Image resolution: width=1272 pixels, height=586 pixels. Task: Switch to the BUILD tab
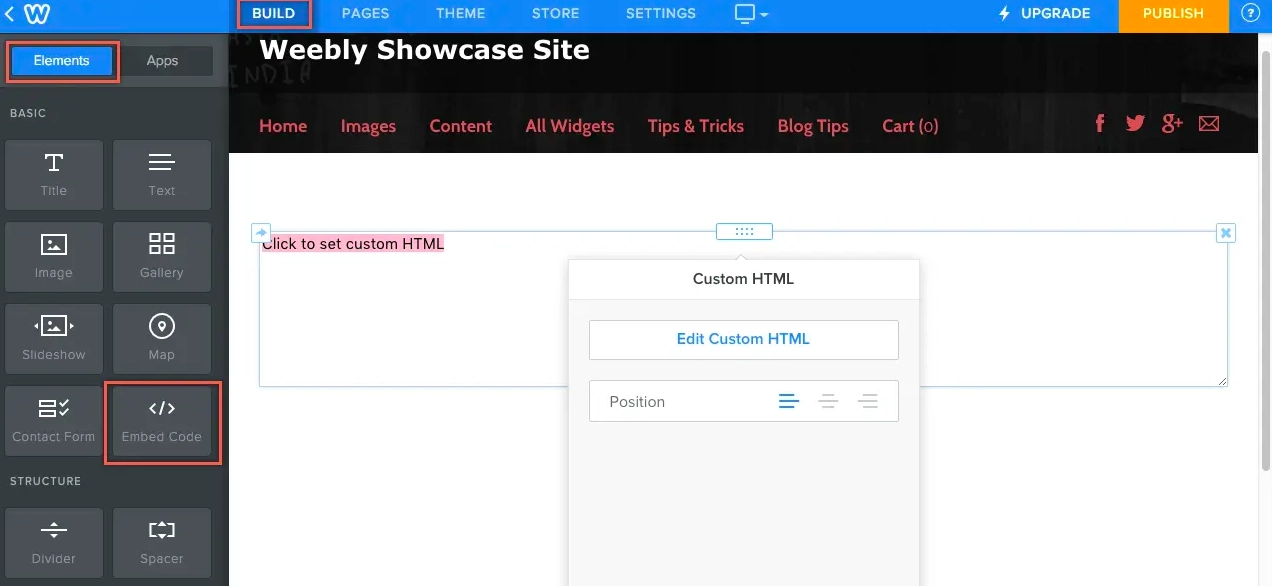(x=274, y=14)
